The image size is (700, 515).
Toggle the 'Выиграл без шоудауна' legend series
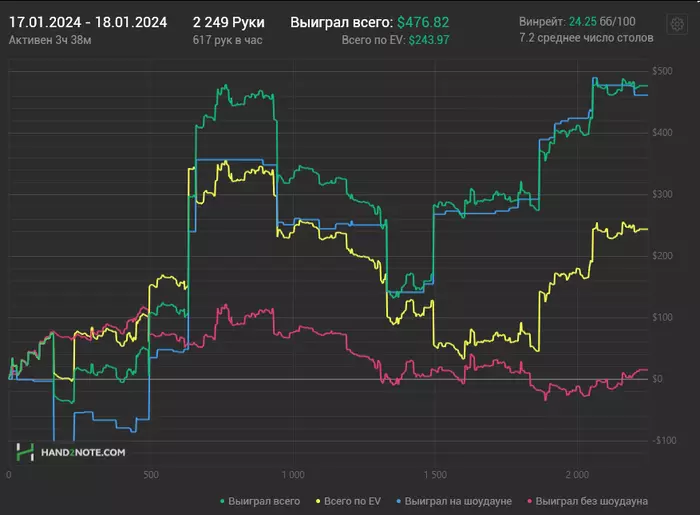[592, 500]
